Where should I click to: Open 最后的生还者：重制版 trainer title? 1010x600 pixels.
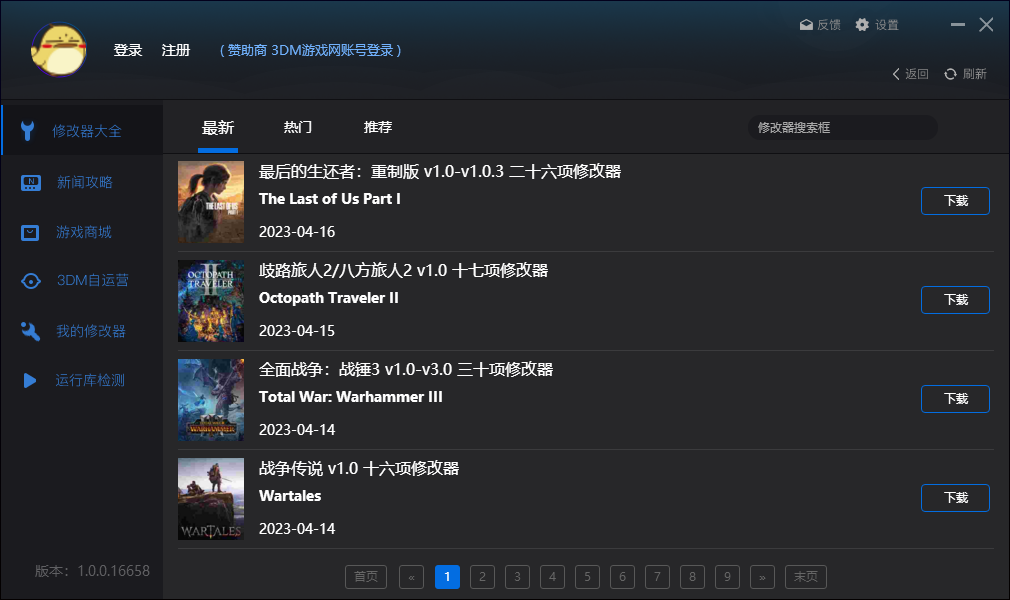click(440, 171)
